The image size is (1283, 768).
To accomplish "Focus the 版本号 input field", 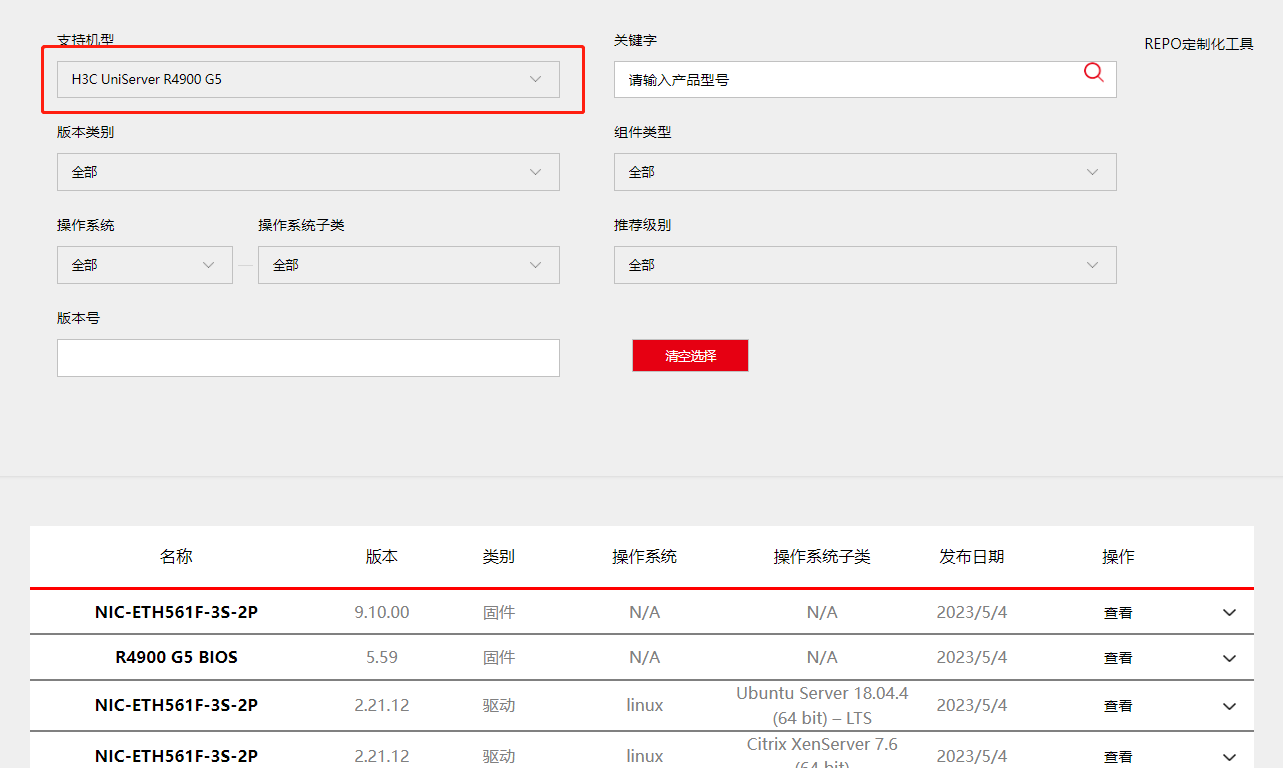I will click(x=308, y=358).
